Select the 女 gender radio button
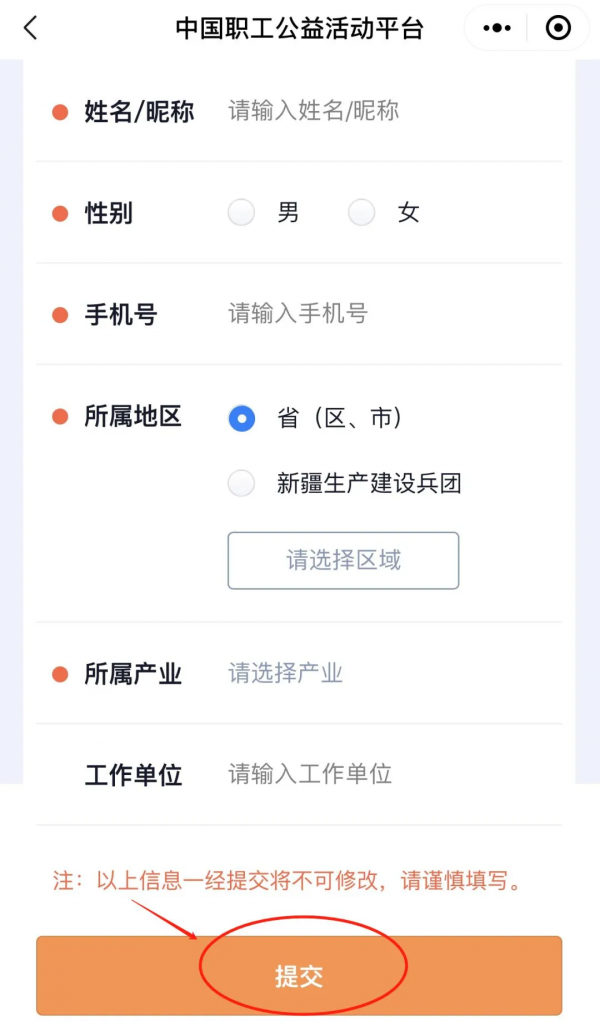 point(361,212)
